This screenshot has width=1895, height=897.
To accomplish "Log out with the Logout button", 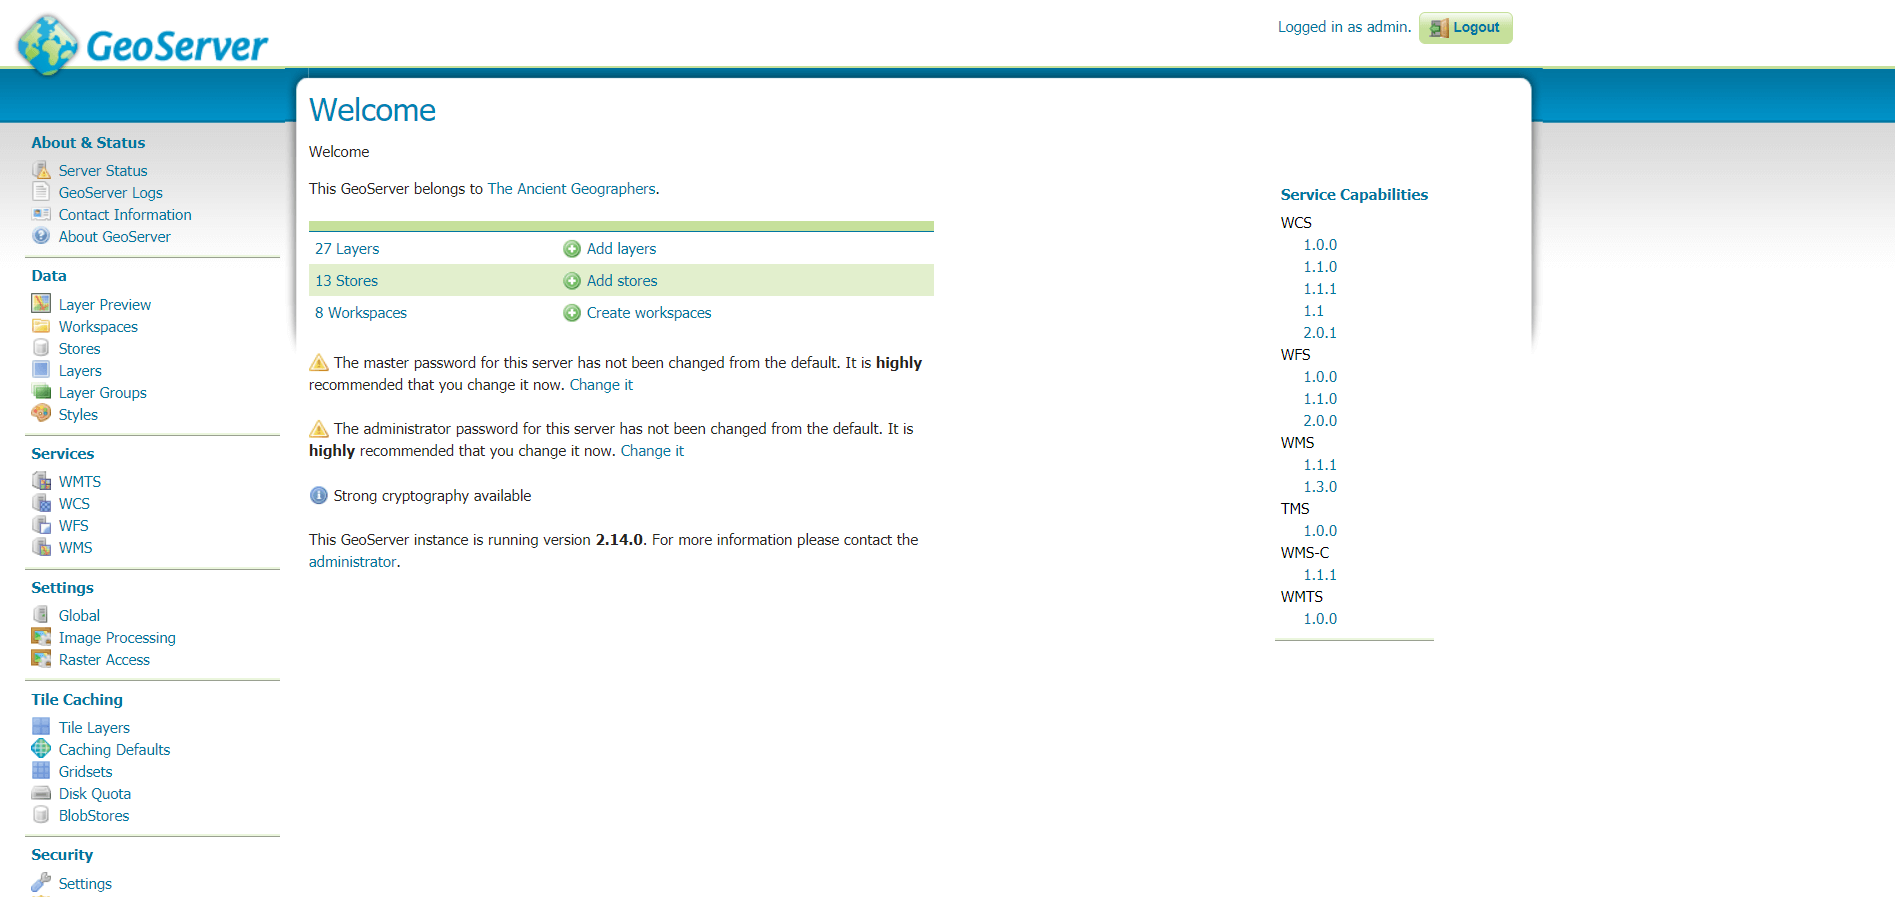I will tap(1465, 28).
